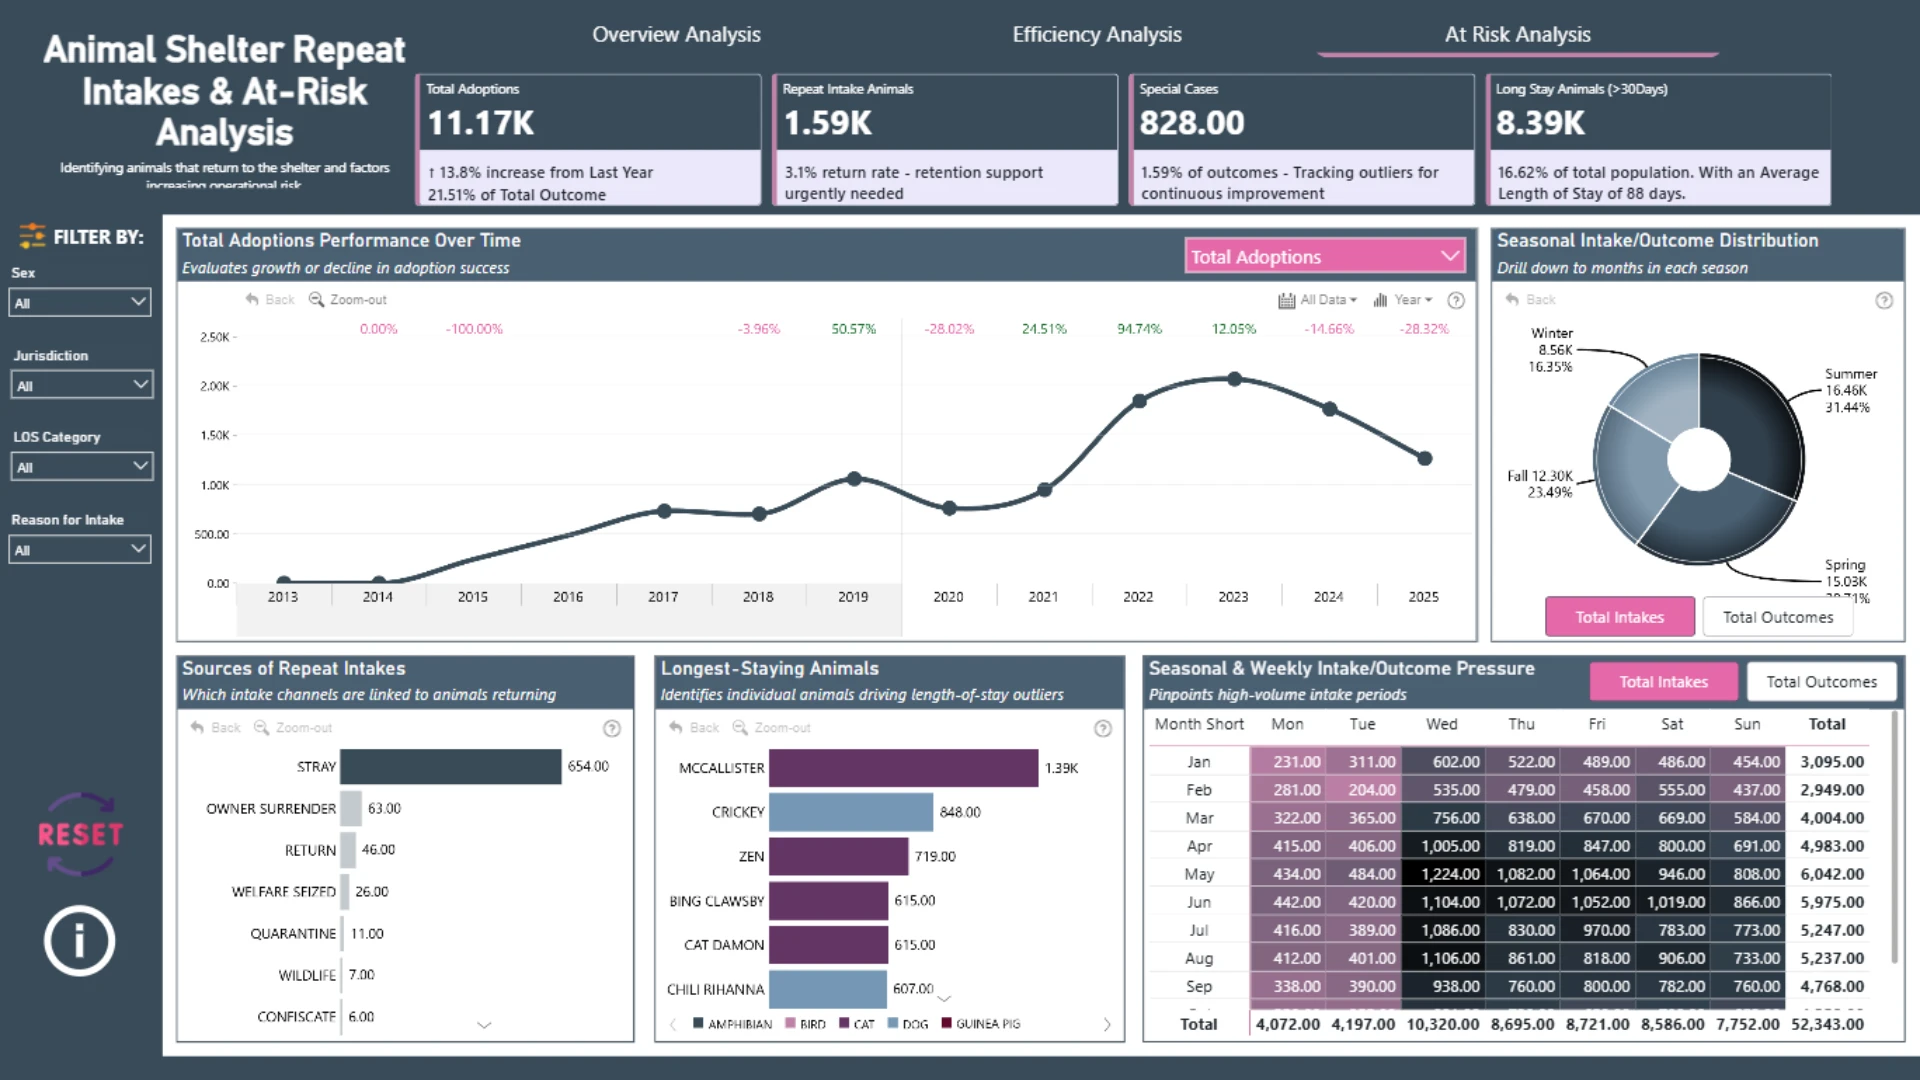Click the STRAY bar

pyautogui.click(x=451, y=767)
